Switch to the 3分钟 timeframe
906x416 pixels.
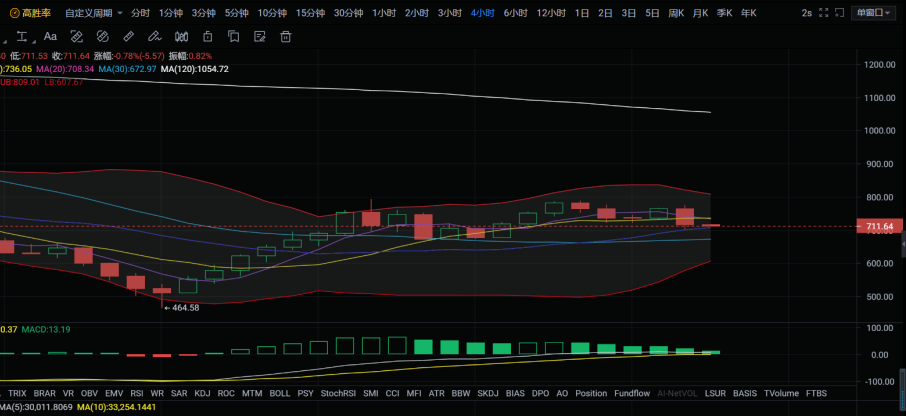point(203,13)
